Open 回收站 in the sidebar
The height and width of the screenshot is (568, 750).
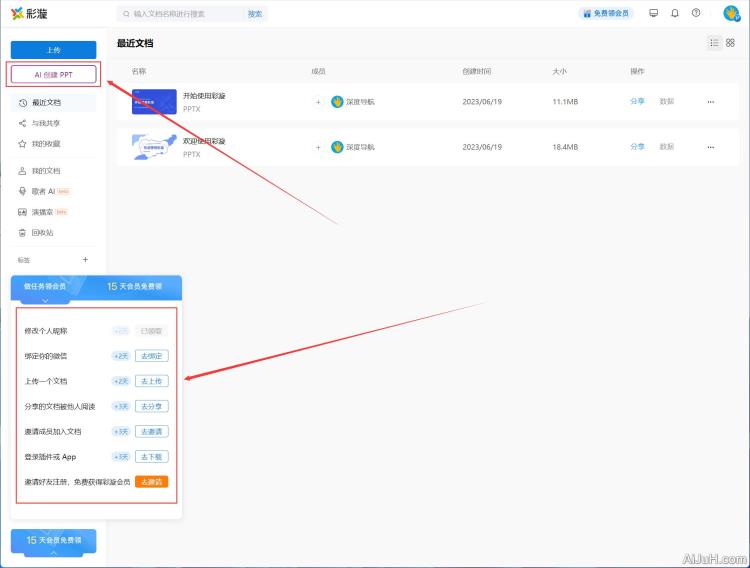41,232
